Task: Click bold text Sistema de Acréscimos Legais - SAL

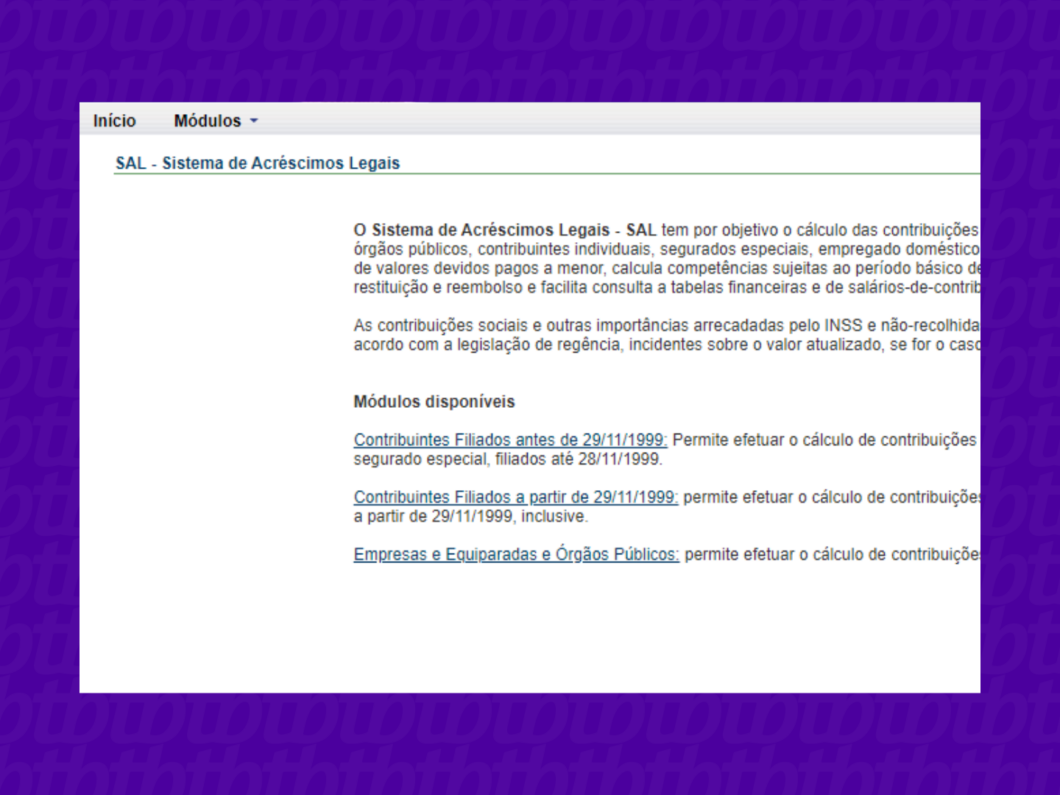Action: tap(514, 230)
